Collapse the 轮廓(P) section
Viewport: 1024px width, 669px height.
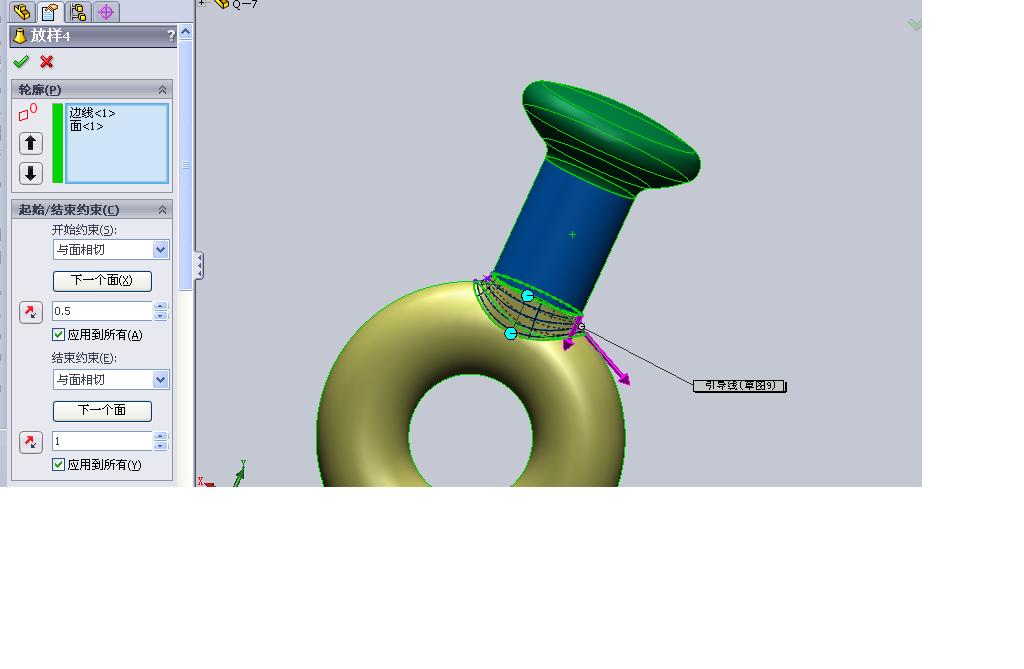(x=163, y=90)
